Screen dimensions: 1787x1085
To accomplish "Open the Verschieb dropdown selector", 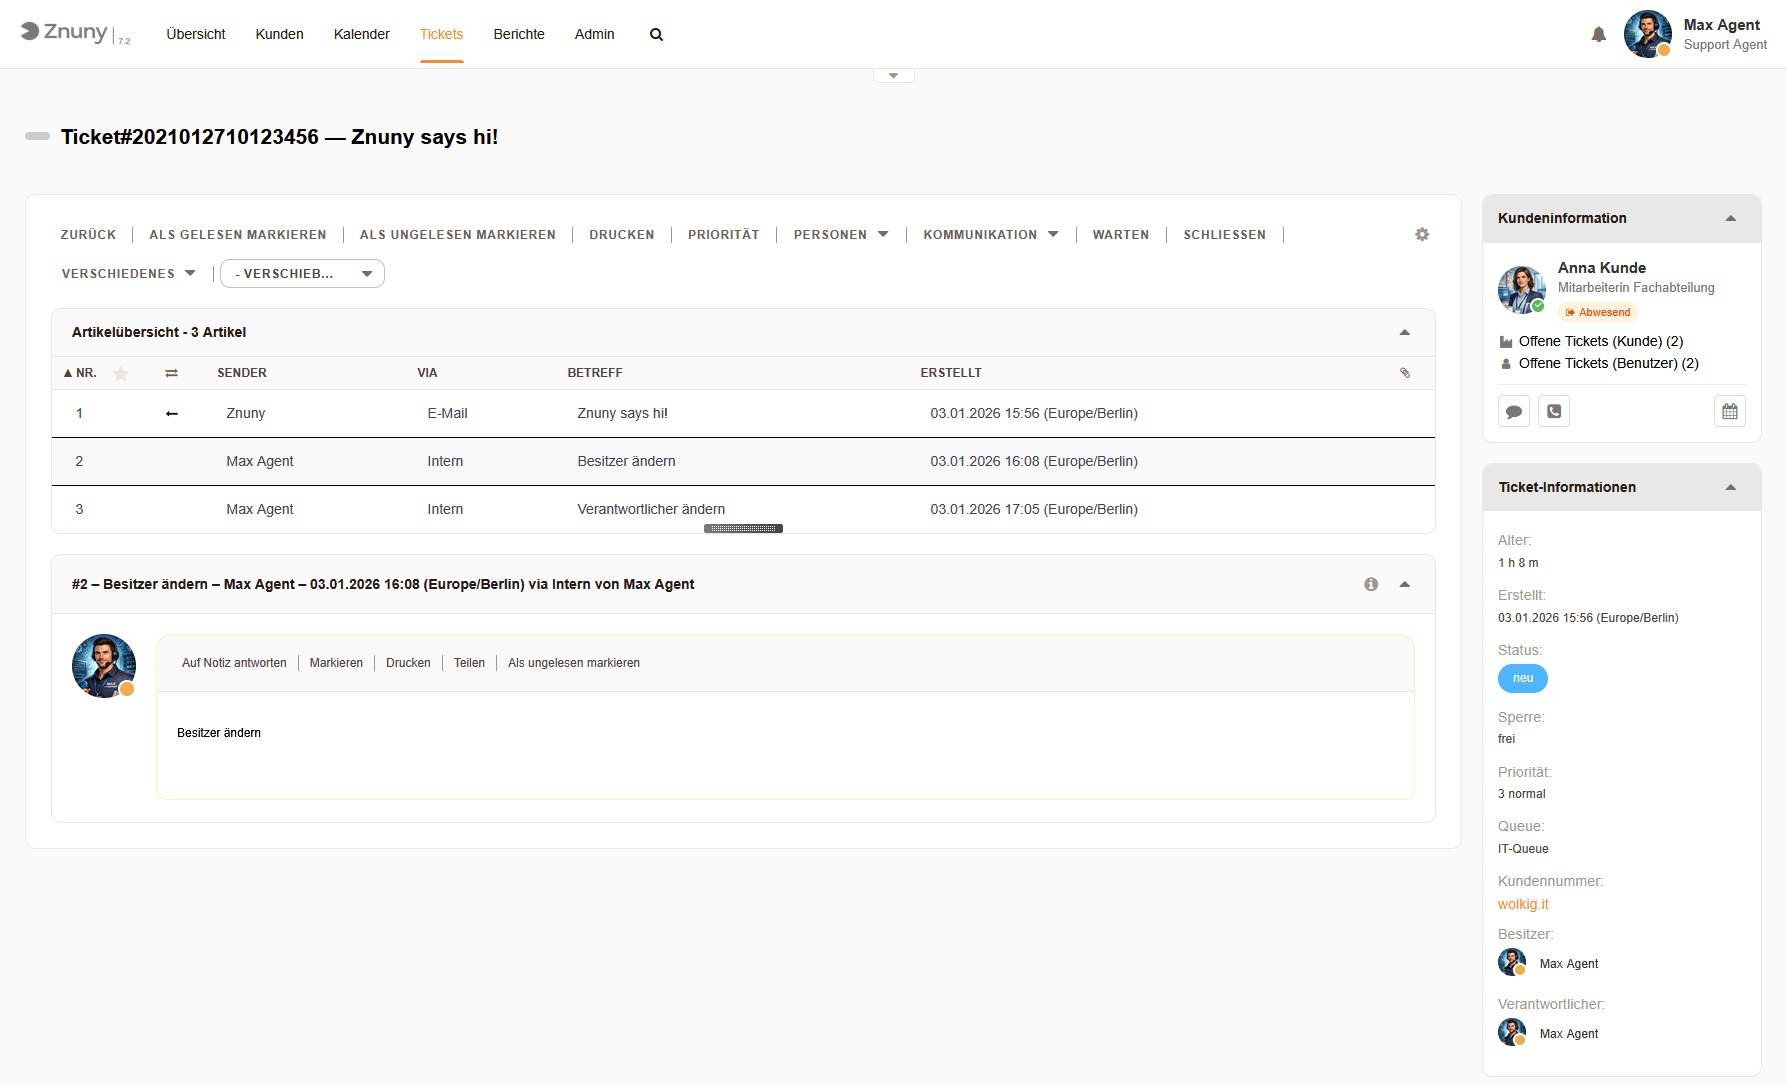I will tap(302, 273).
